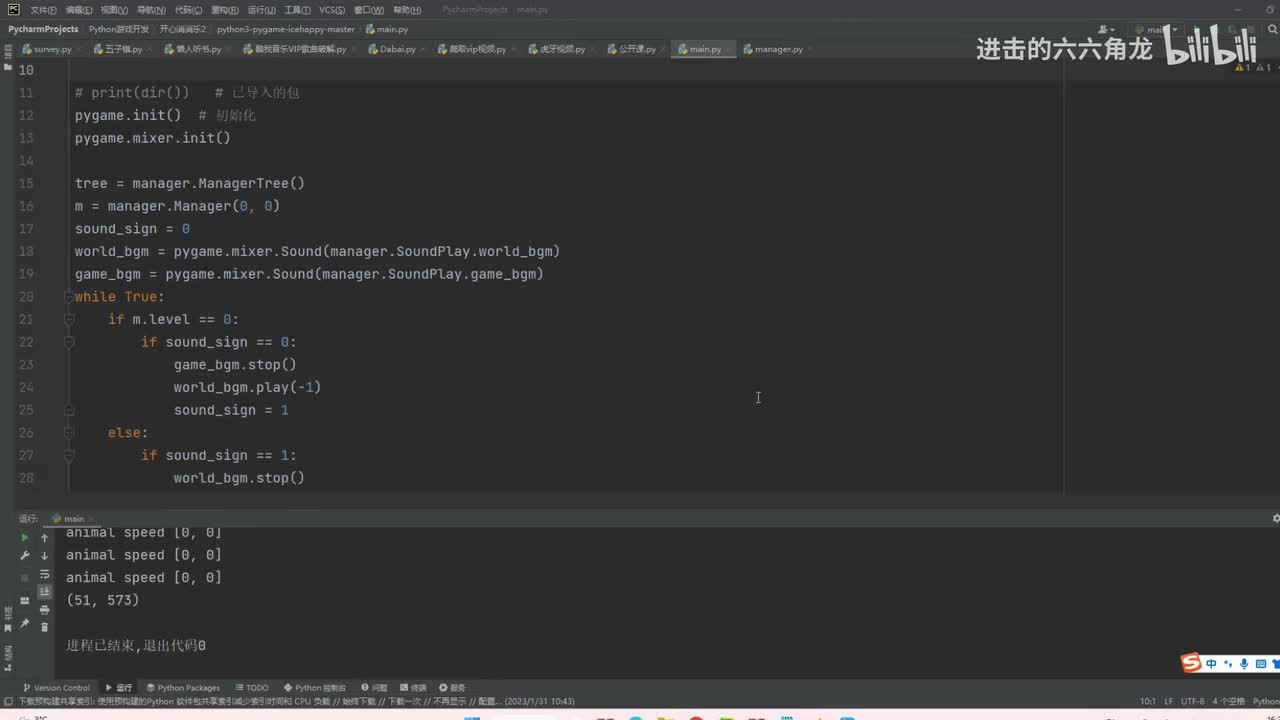The width and height of the screenshot is (1280, 720).
Task: Open the Python Packages tool window
Action: (183, 688)
